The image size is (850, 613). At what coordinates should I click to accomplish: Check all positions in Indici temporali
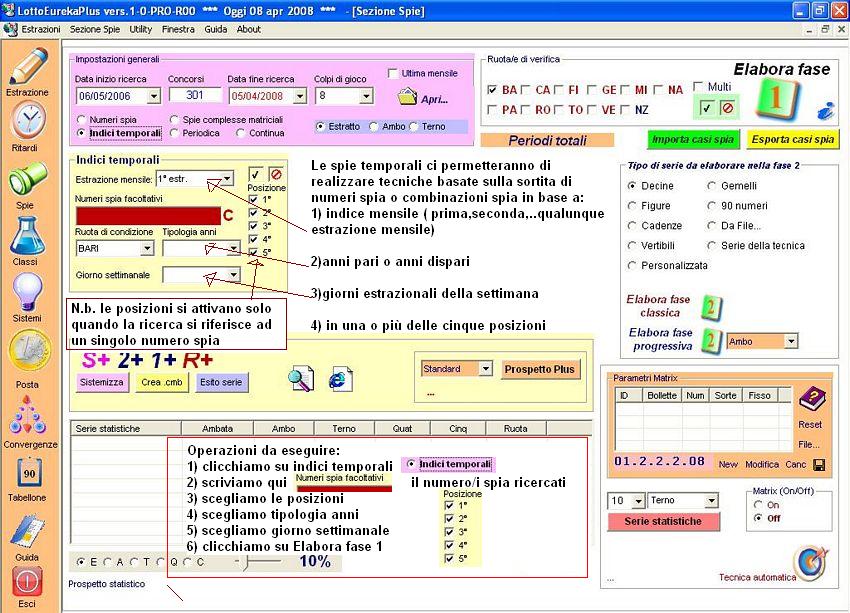[255, 174]
